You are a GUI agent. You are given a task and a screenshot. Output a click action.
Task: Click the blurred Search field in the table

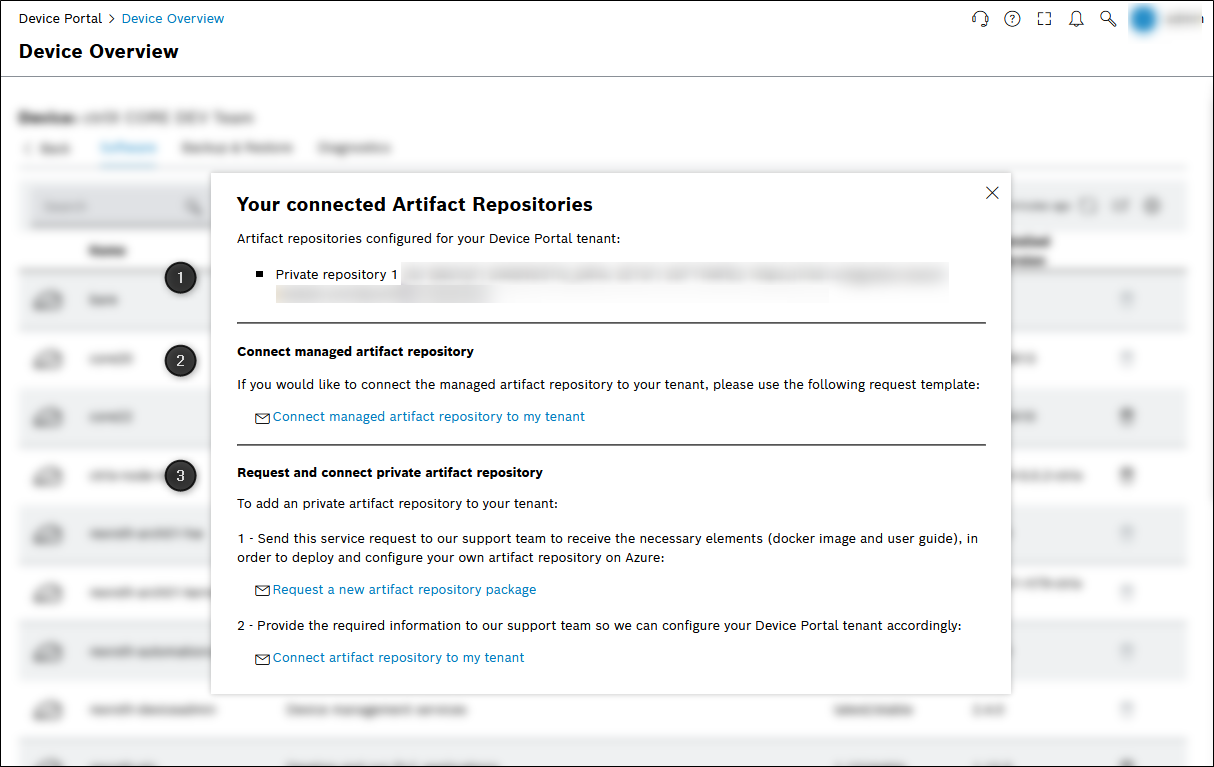[110, 206]
